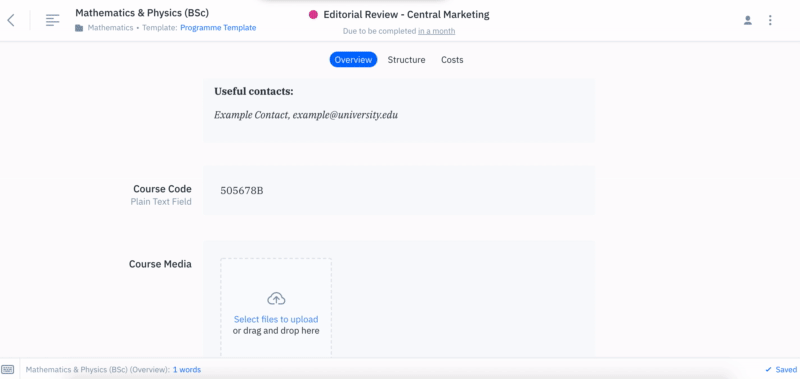Open the three-dot more options menu
The image size is (800, 379).
pos(770,20)
